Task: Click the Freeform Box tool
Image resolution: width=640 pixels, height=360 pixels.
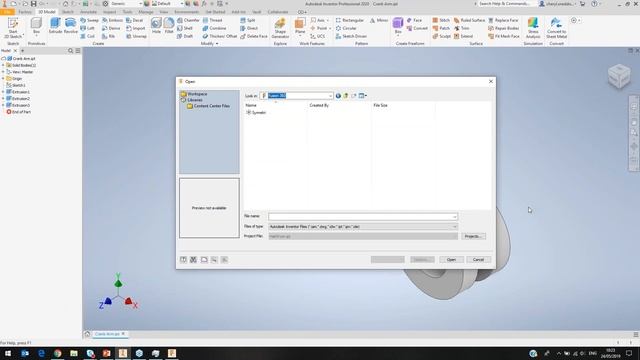Action: click(398, 26)
